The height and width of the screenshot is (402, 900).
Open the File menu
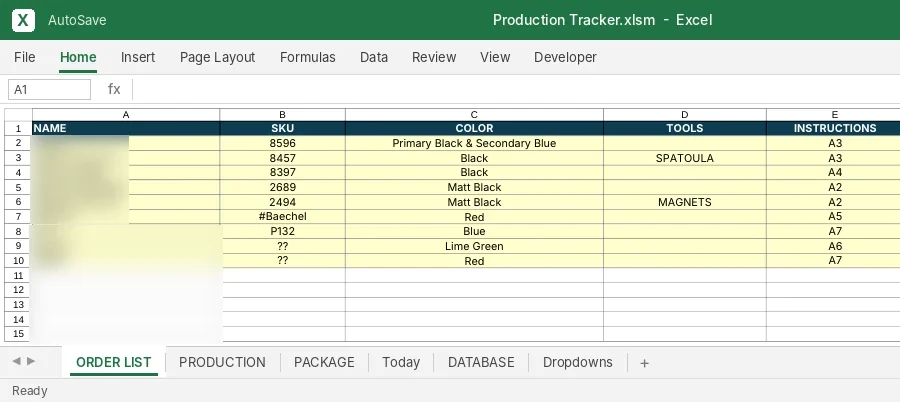point(25,57)
